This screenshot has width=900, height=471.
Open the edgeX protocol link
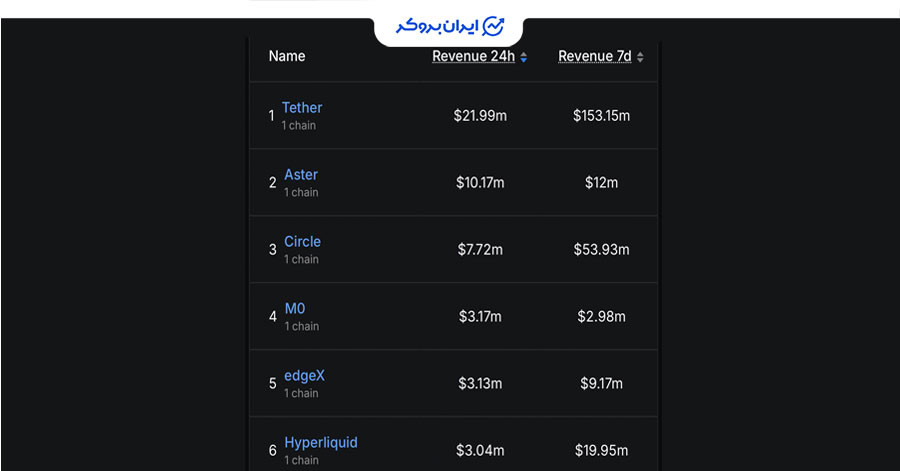pos(304,376)
